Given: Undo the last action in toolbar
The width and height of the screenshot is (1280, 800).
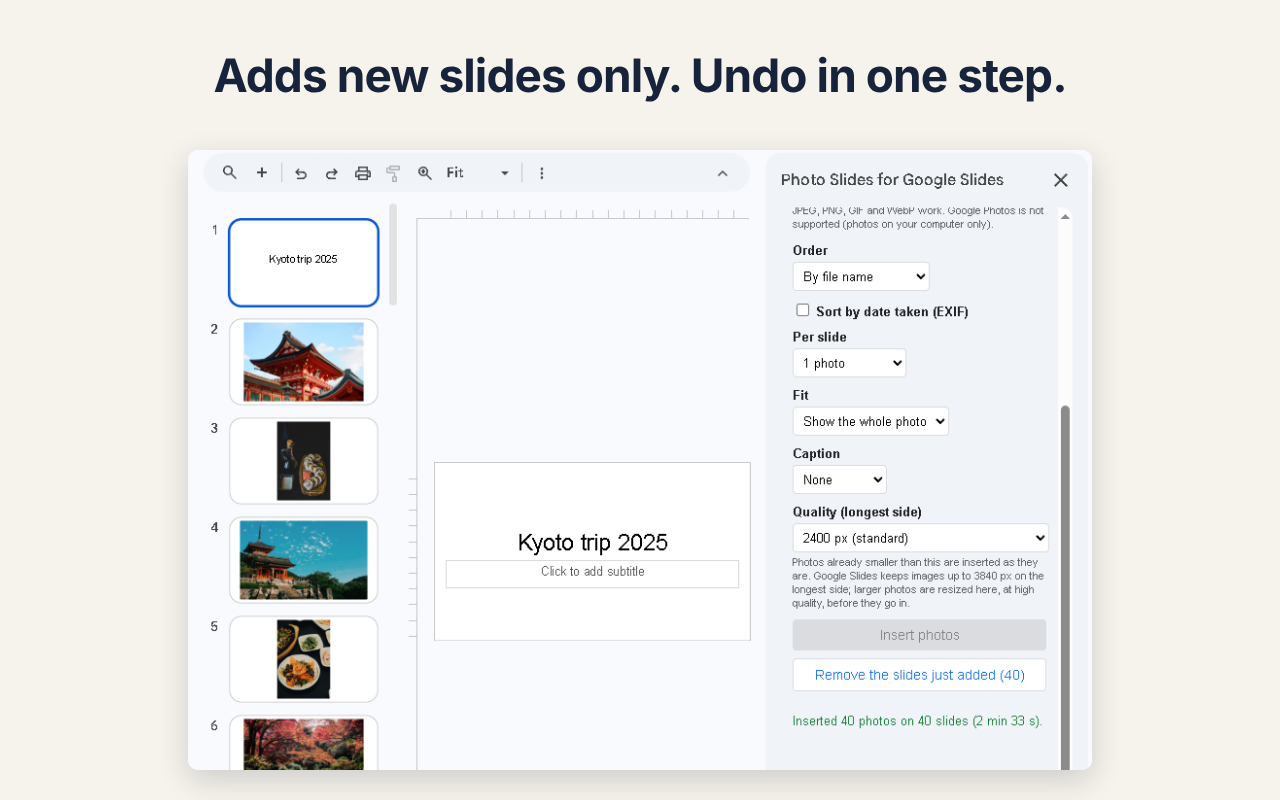Looking at the screenshot, I should point(301,173).
